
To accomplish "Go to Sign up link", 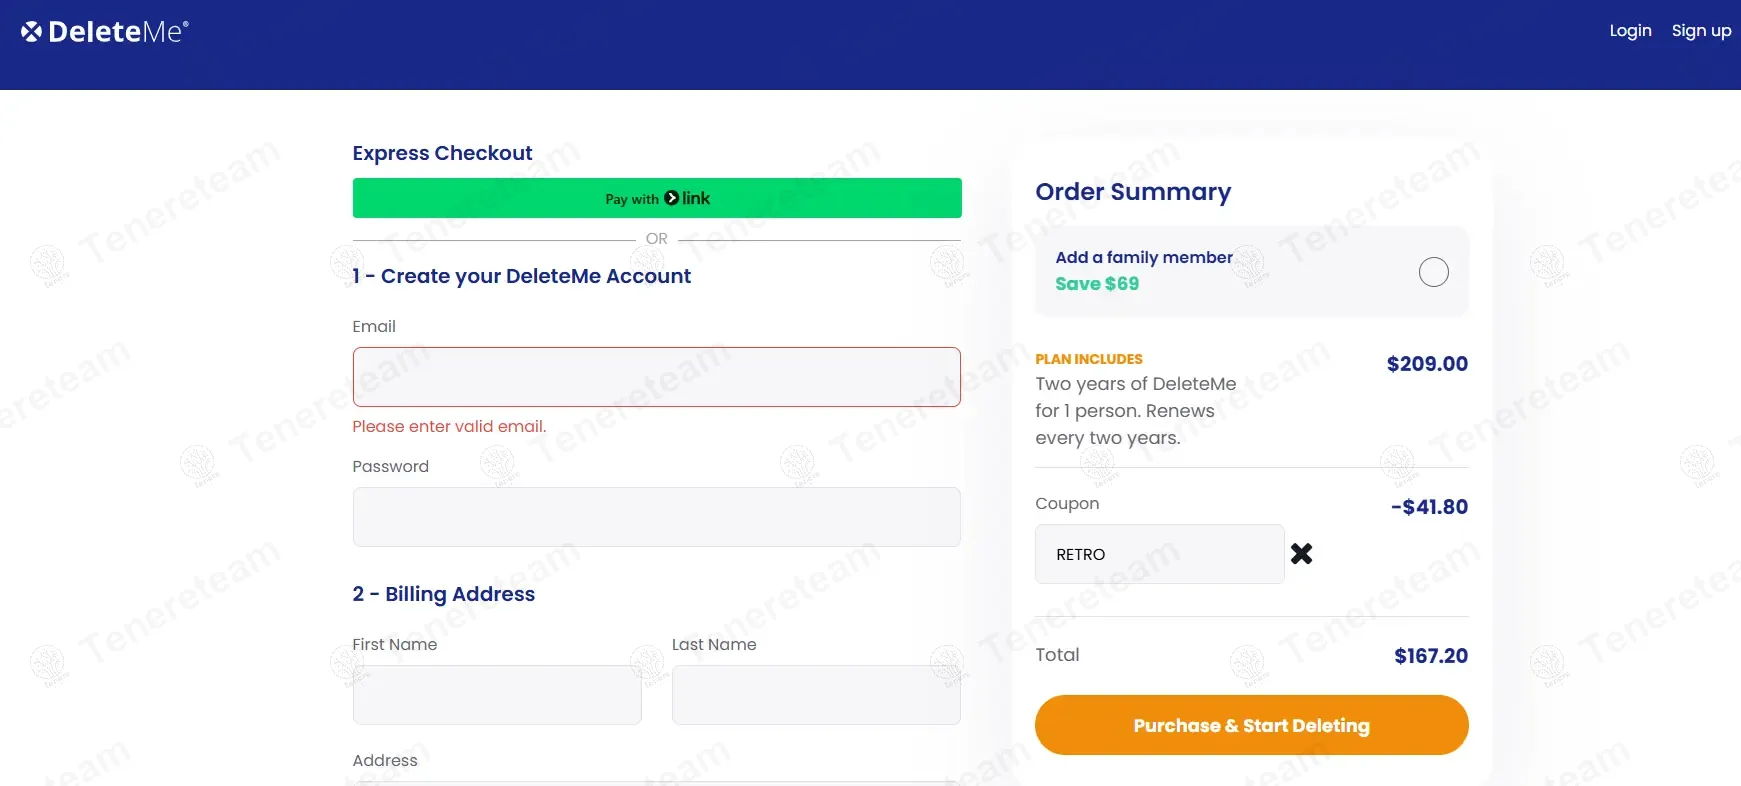I will point(1701,31).
